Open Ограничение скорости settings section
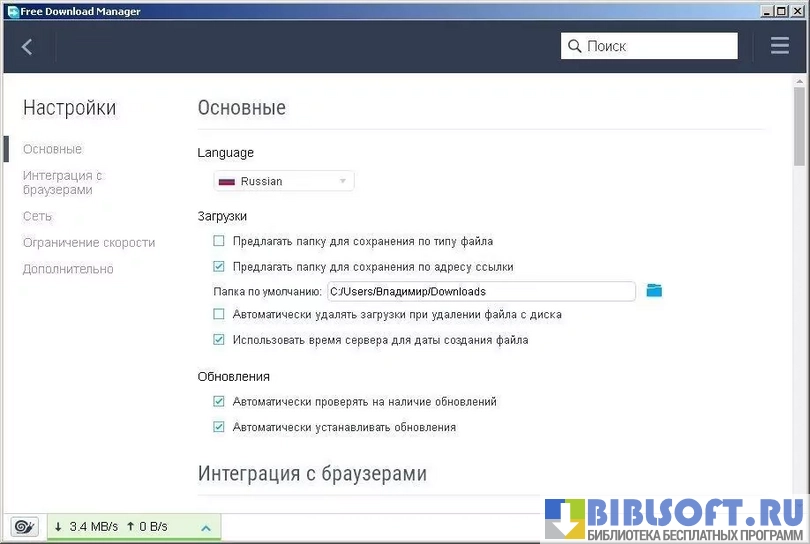The height and width of the screenshot is (544, 810). (x=89, y=243)
